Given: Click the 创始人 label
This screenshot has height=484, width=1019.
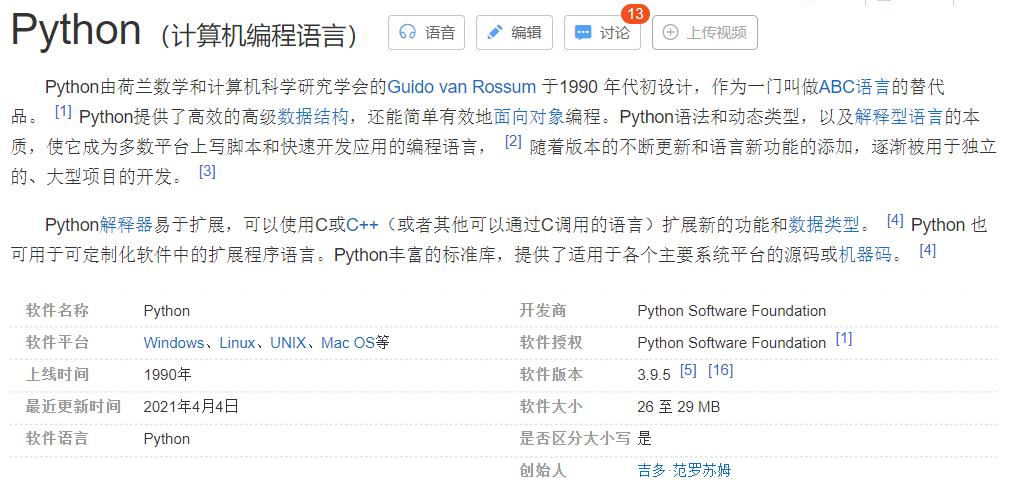Looking at the screenshot, I should [543, 470].
